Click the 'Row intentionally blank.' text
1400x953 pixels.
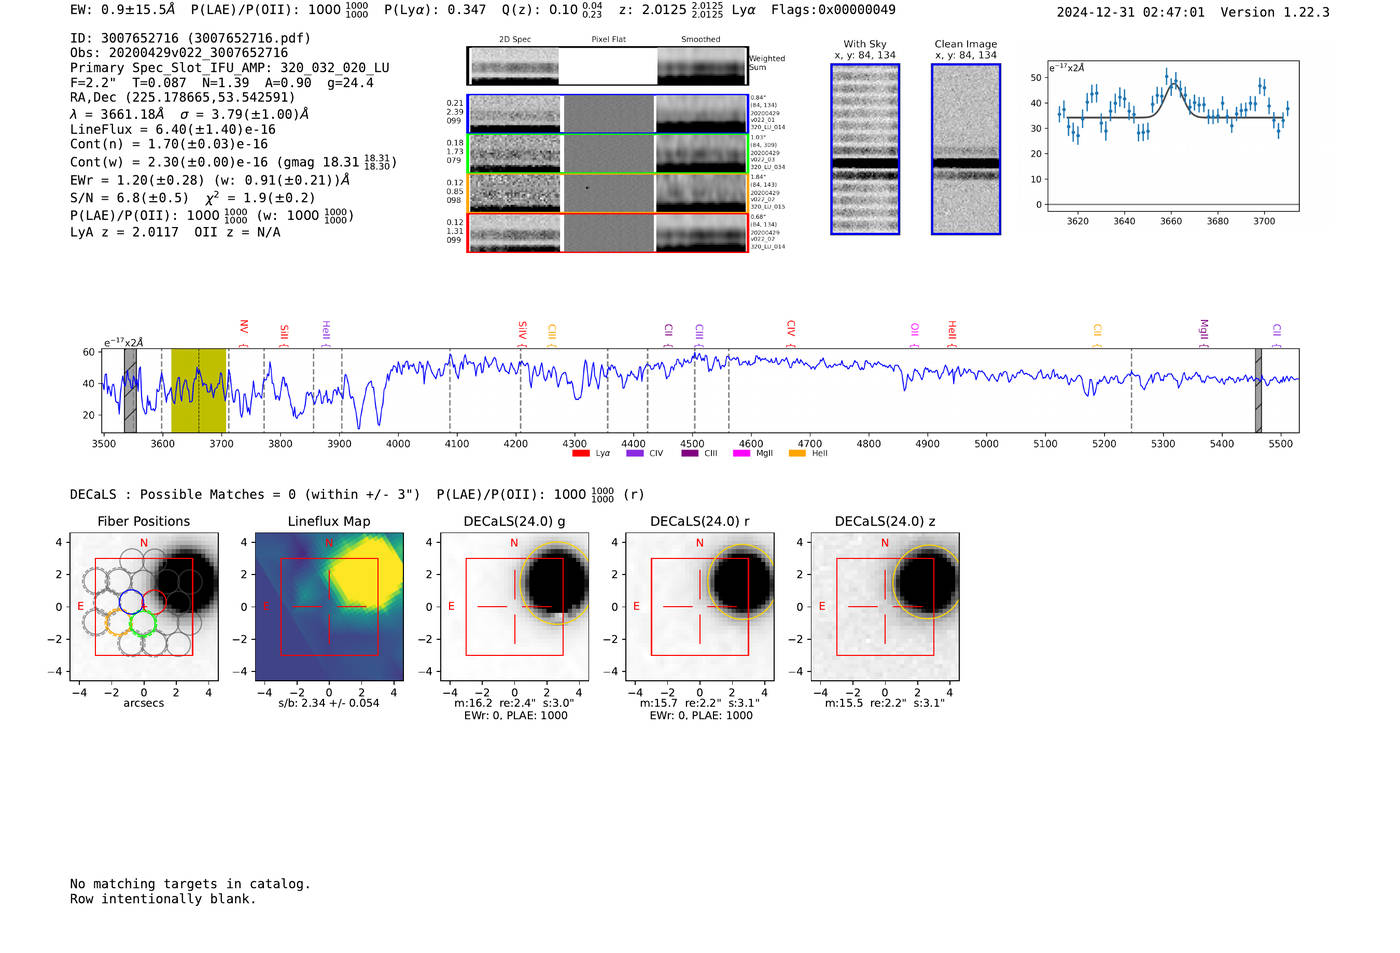click(x=163, y=899)
